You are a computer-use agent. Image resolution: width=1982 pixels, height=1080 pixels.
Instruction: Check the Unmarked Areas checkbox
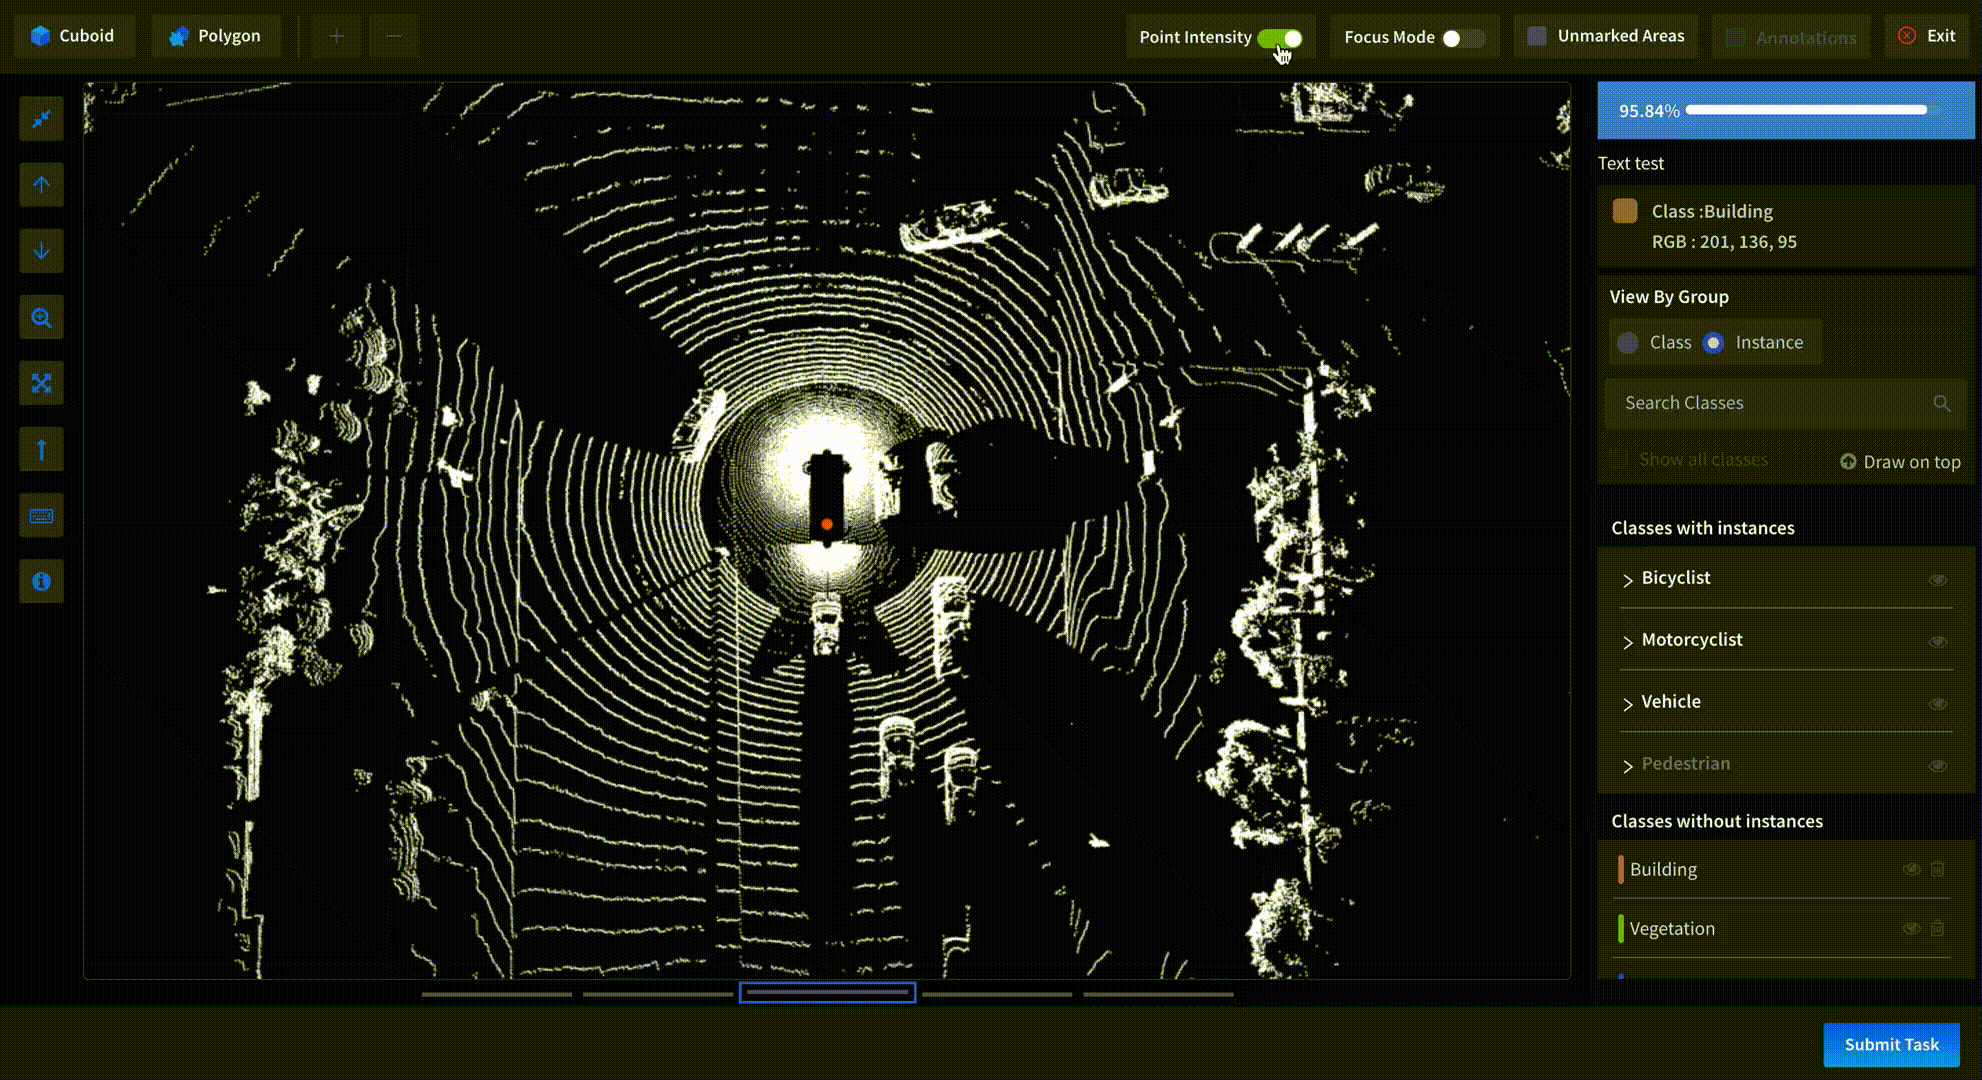pos(1537,36)
